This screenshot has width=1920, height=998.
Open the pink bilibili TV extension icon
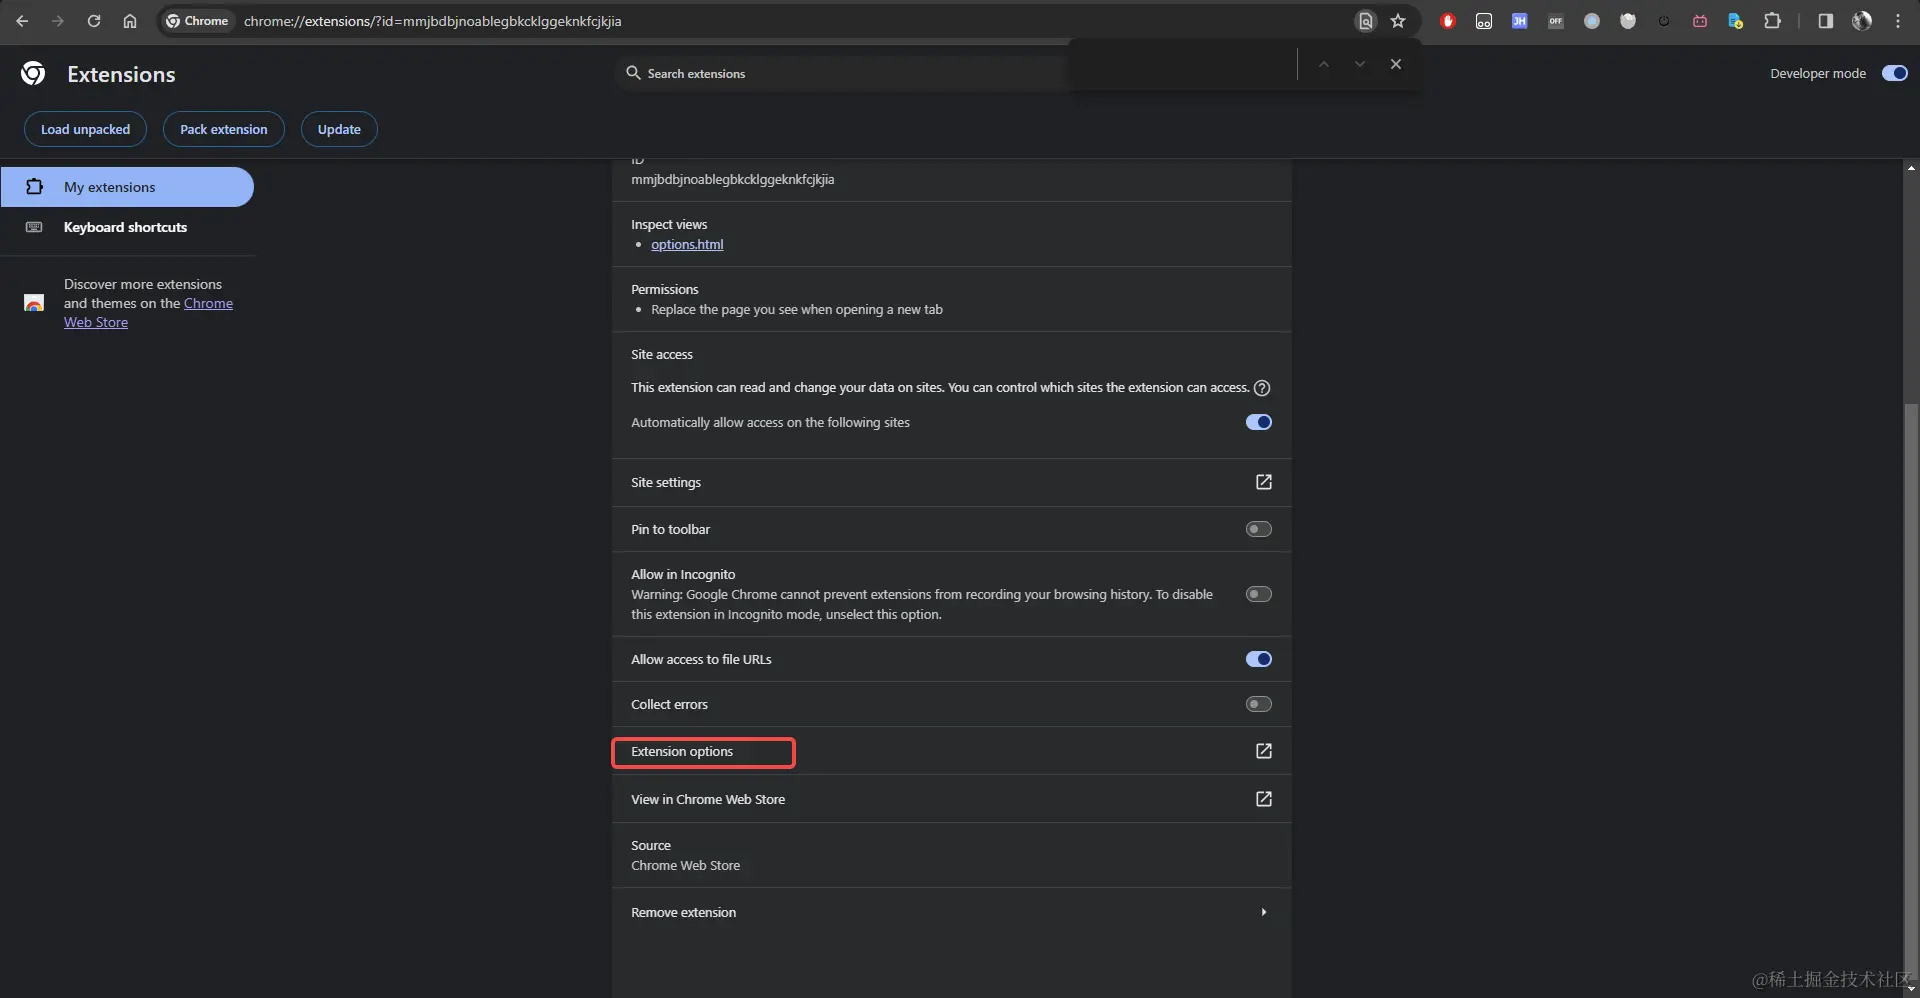[x=1699, y=21]
